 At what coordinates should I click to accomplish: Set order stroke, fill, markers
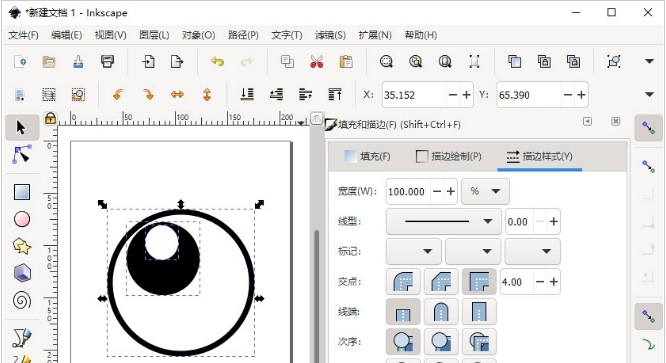pyautogui.click(x=441, y=342)
